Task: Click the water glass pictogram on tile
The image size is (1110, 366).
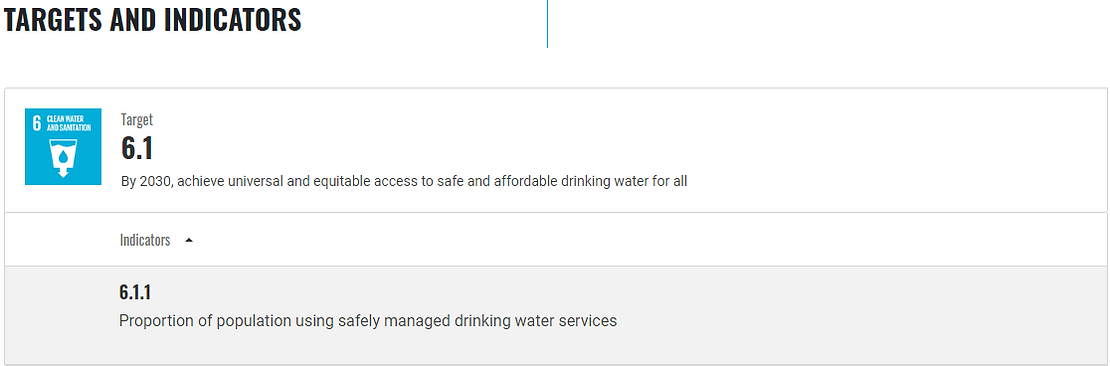Action: [x=63, y=158]
